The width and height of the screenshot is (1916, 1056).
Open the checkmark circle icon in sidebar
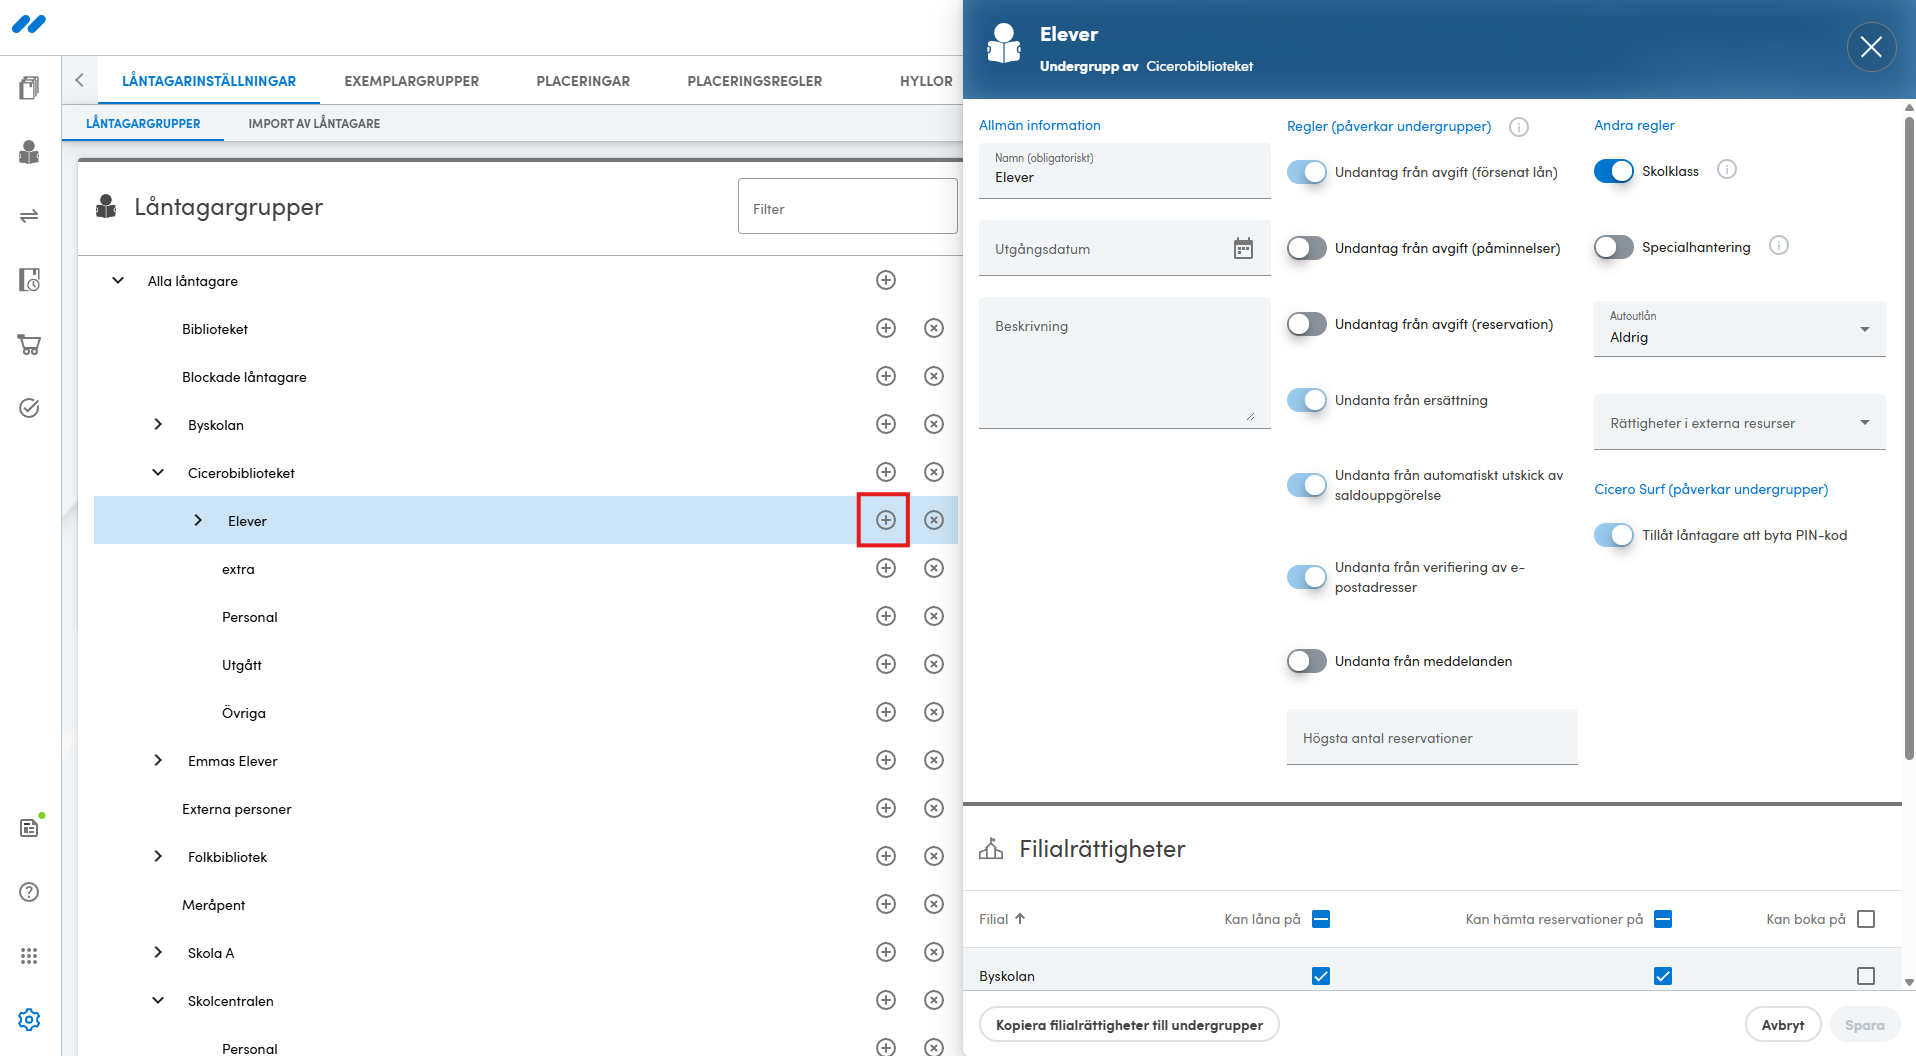tap(29, 408)
